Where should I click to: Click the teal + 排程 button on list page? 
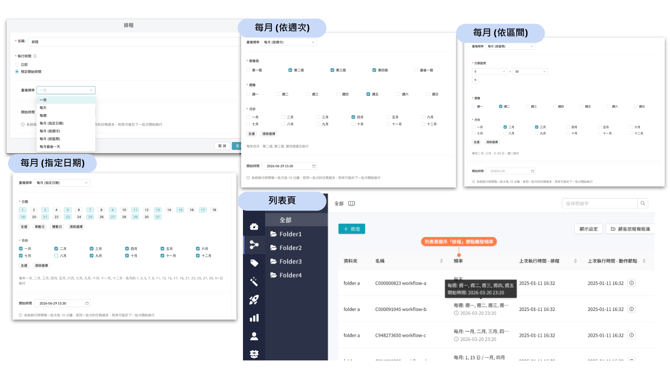pyautogui.click(x=352, y=229)
